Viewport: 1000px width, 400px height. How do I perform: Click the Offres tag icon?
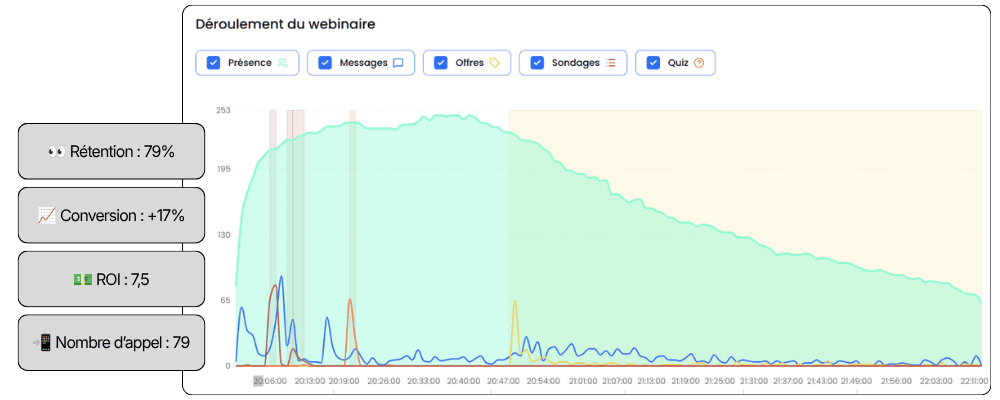tap(494, 63)
